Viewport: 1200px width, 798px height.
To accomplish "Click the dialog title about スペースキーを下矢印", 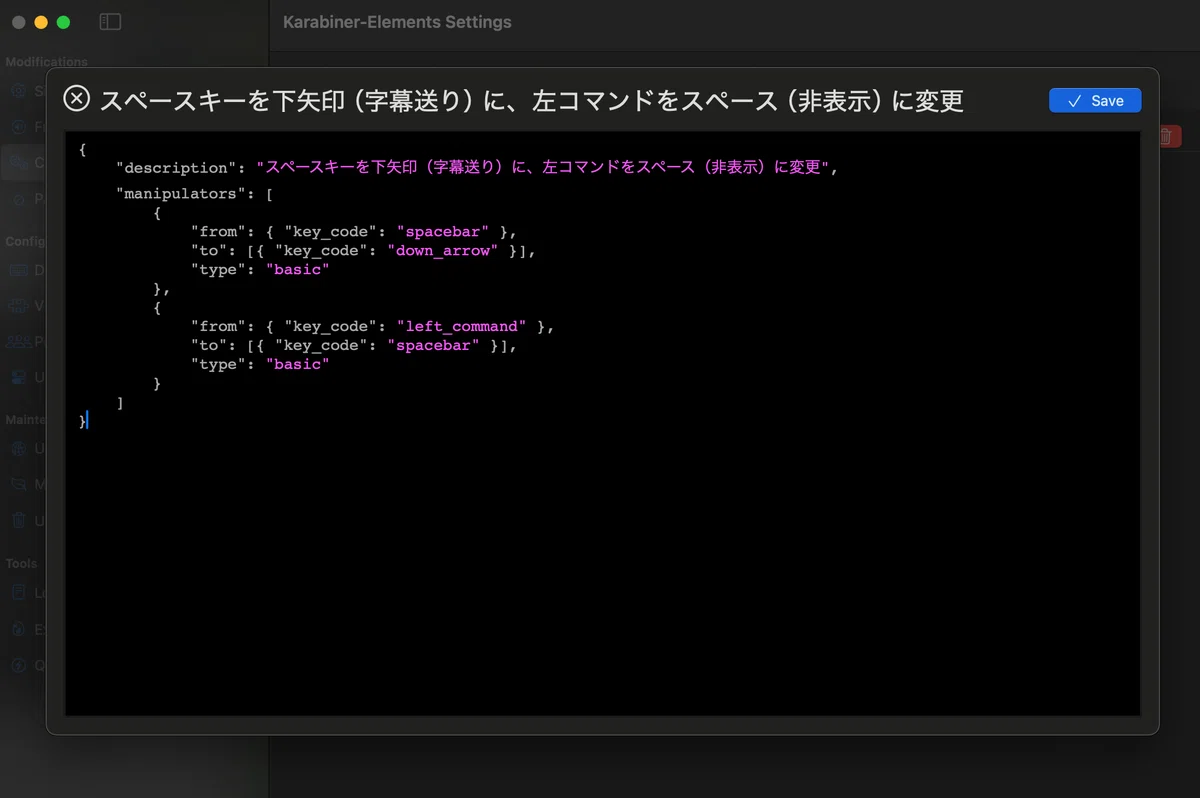I will click(x=531, y=100).
